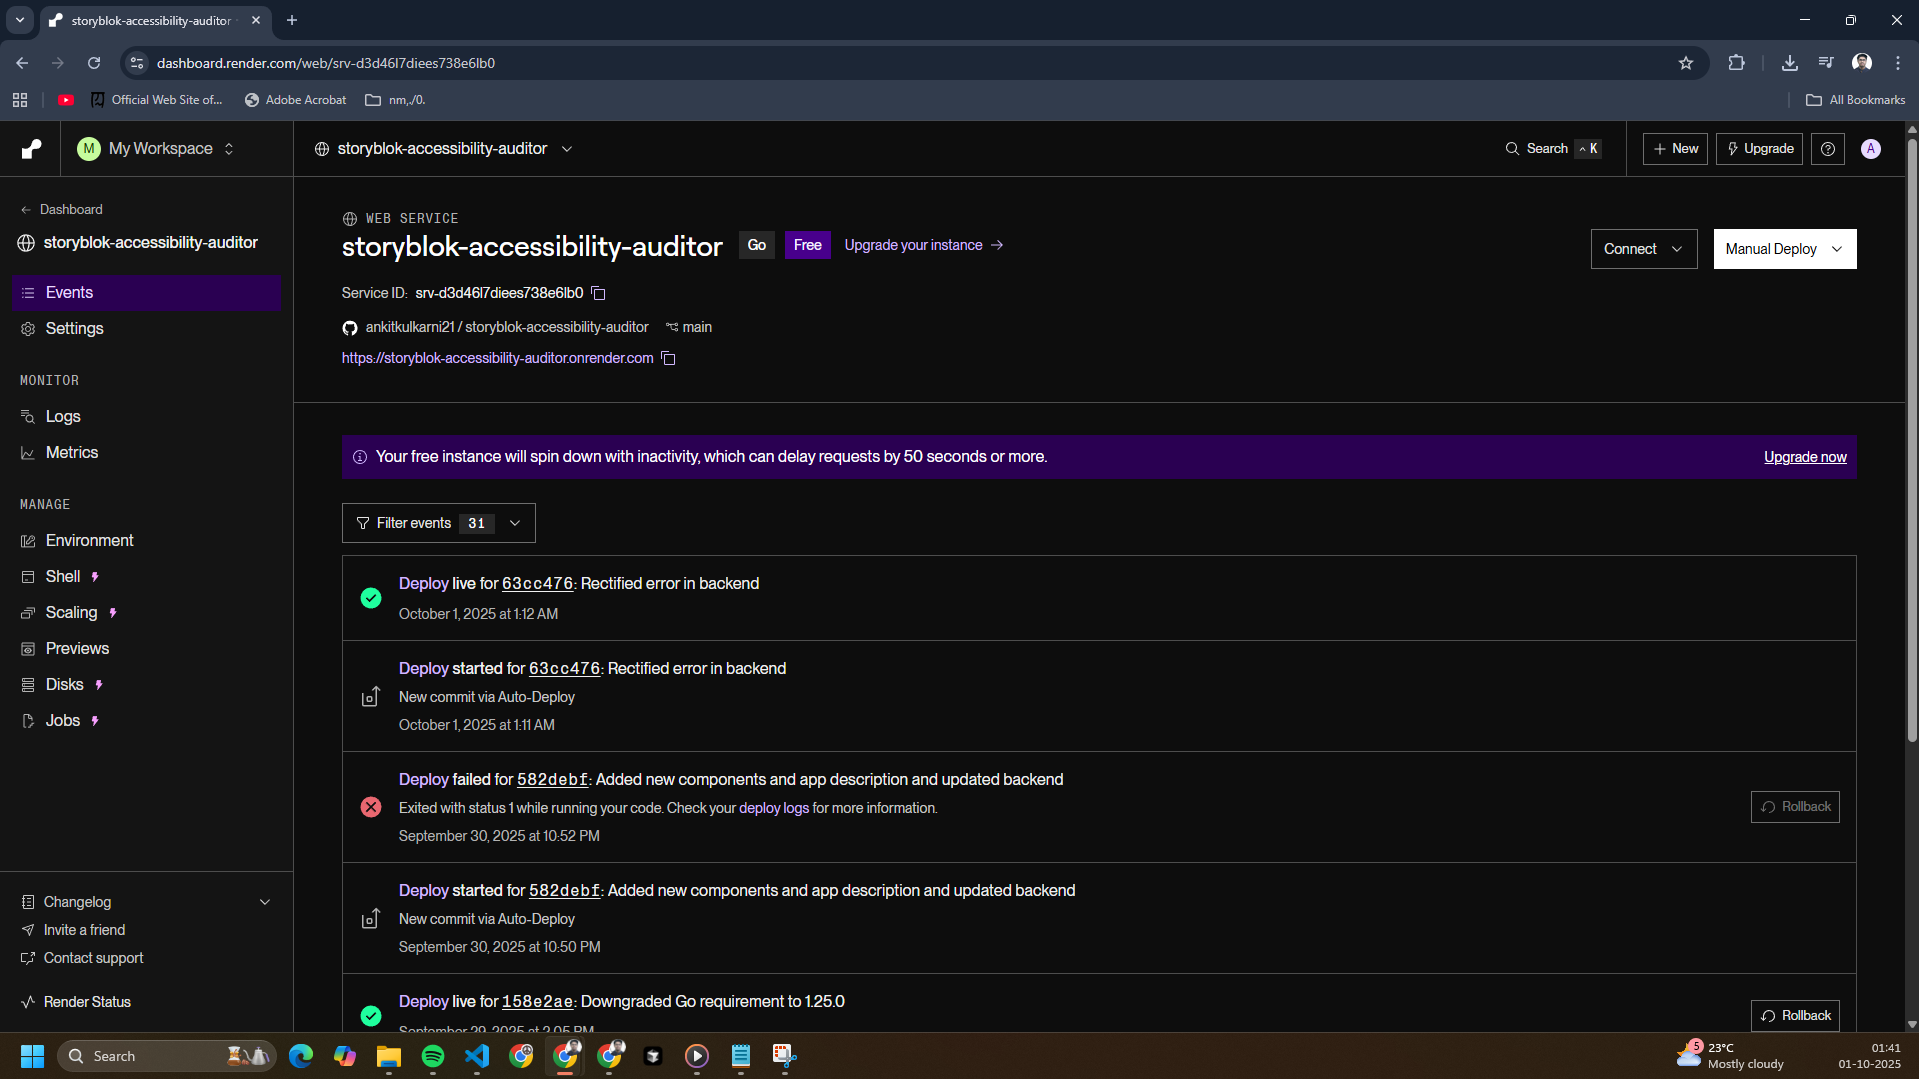1919x1079 pixels.
Task: Click the New button
Action: (x=1675, y=149)
